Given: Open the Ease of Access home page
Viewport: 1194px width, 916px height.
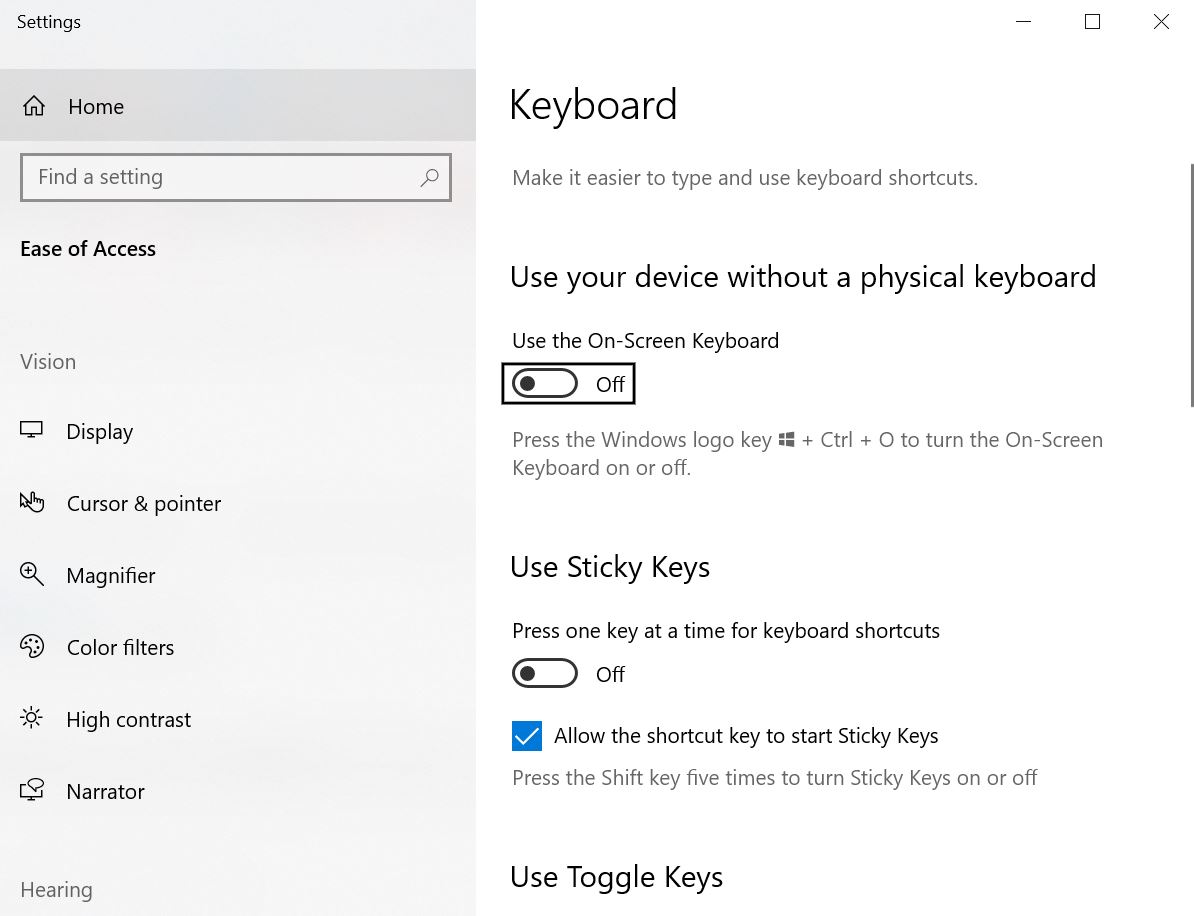Looking at the screenshot, I should tap(88, 248).
